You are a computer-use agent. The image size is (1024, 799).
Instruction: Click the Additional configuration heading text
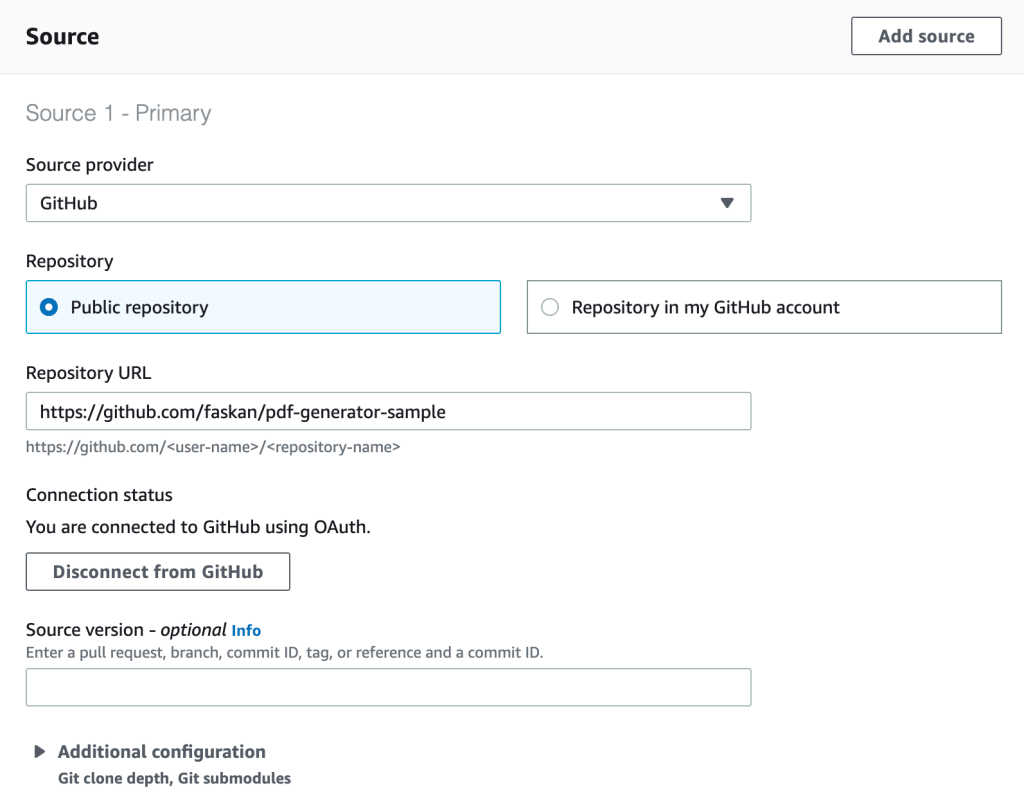(161, 752)
